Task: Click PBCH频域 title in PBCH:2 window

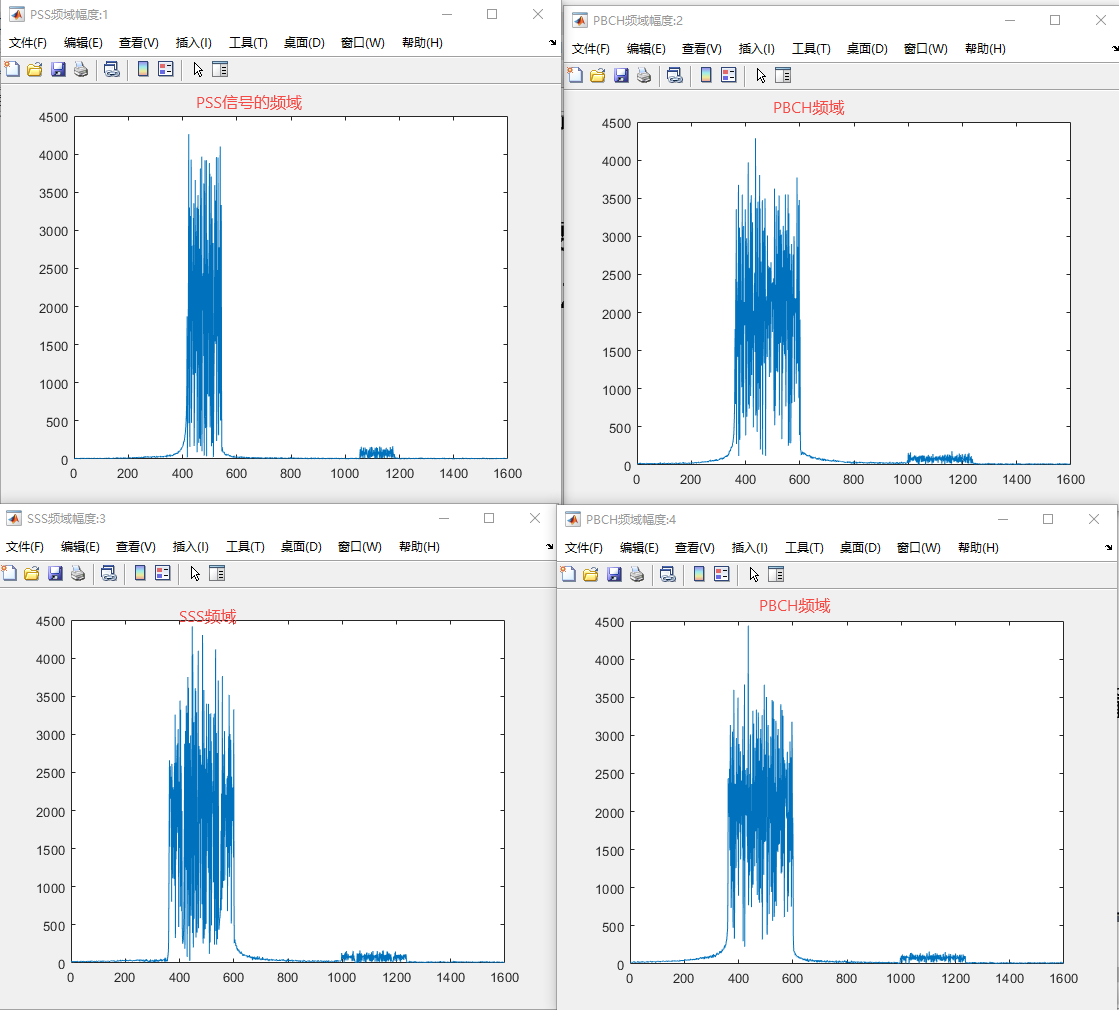Action: [x=809, y=108]
